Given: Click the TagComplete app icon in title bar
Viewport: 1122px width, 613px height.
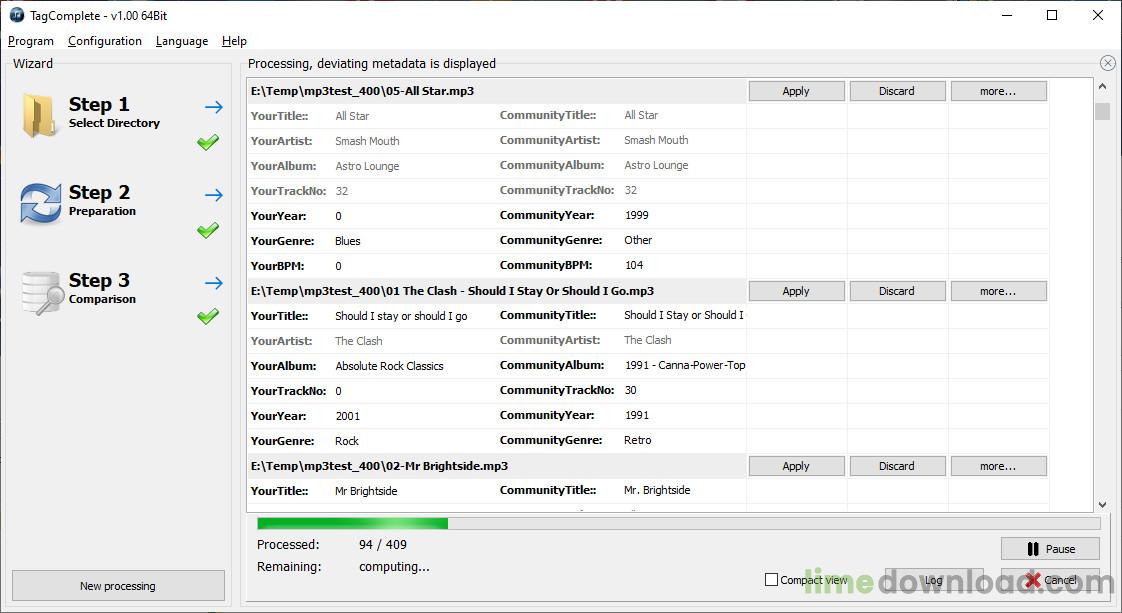Looking at the screenshot, I should pyautogui.click(x=16, y=15).
